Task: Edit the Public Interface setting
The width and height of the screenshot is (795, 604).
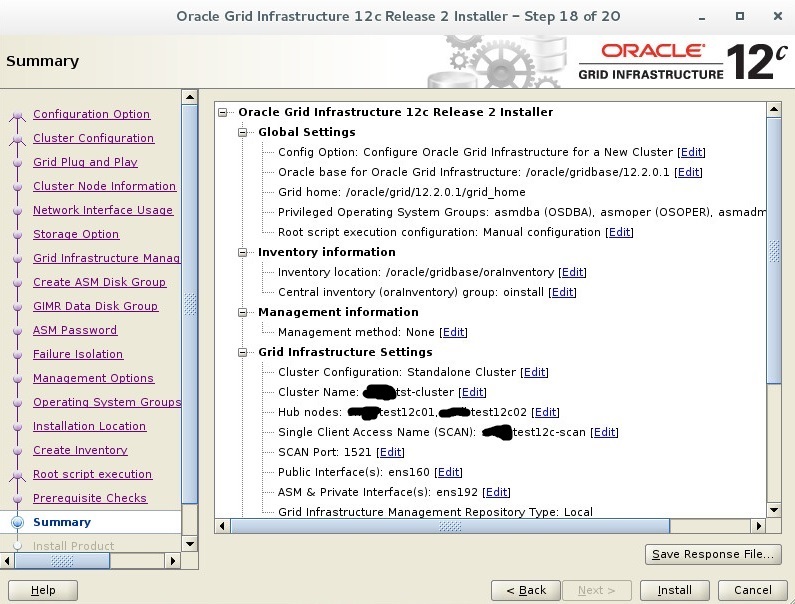Action: pyautogui.click(x=448, y=472)
